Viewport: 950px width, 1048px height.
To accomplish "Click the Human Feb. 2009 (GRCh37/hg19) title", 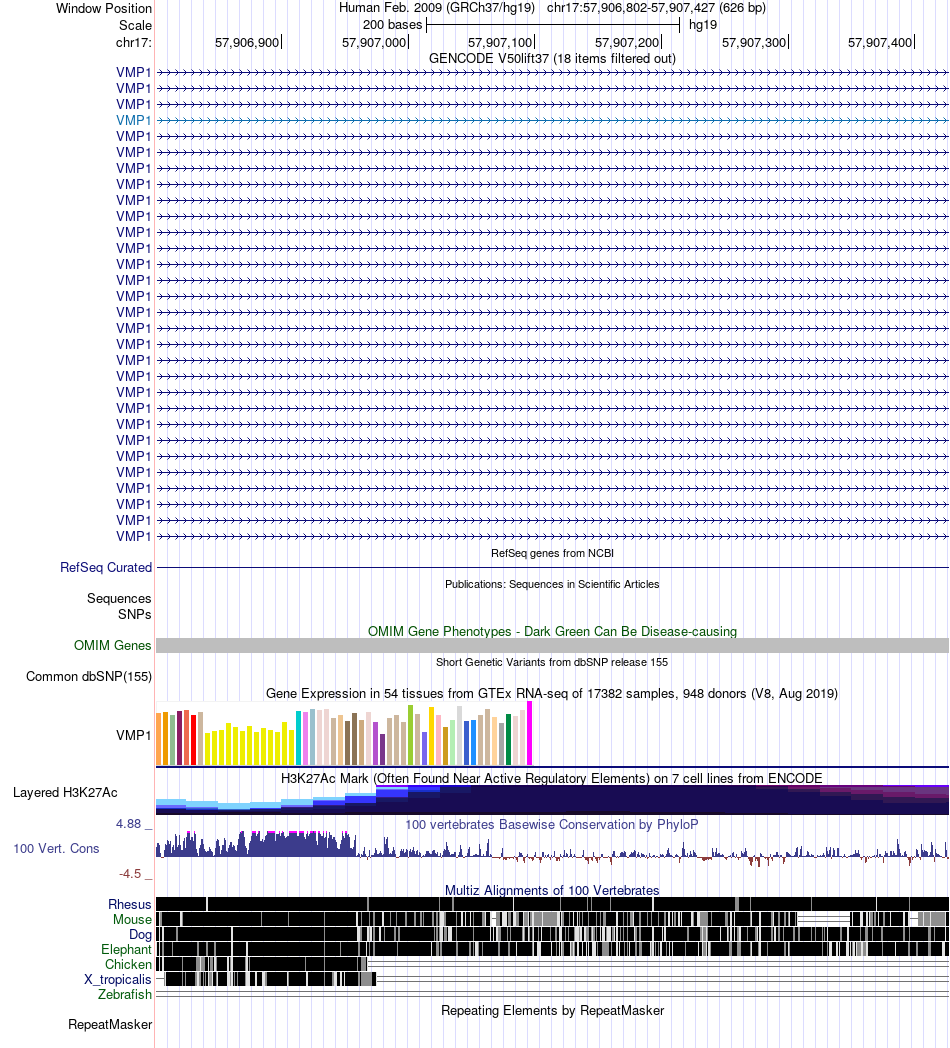I will [x=437, y=8].
